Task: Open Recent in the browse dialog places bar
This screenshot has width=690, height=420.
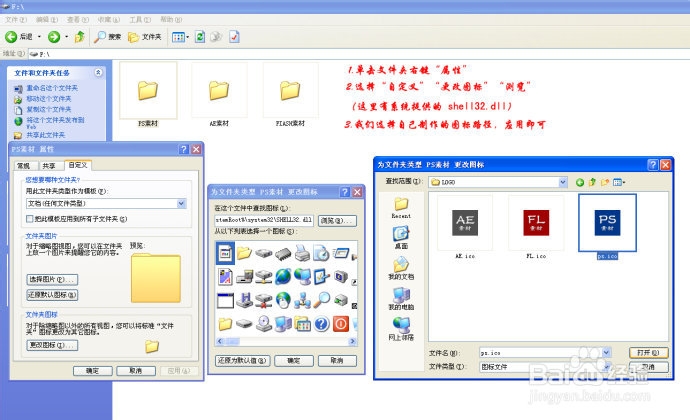Action: [401, 208]
